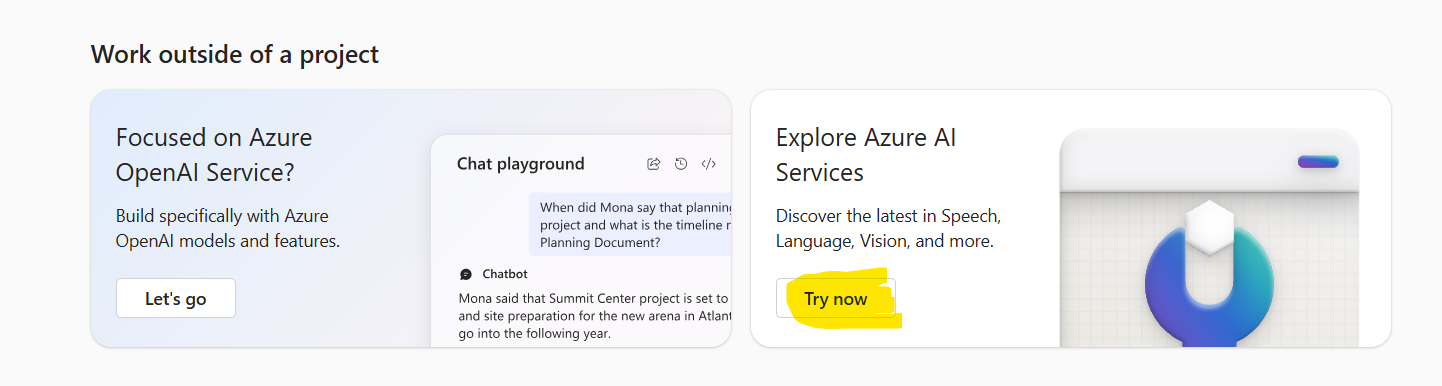The height and width of the screenshot is (386, 1442).
Task: Click the Let's go button
Action: (x=176, y=298)
